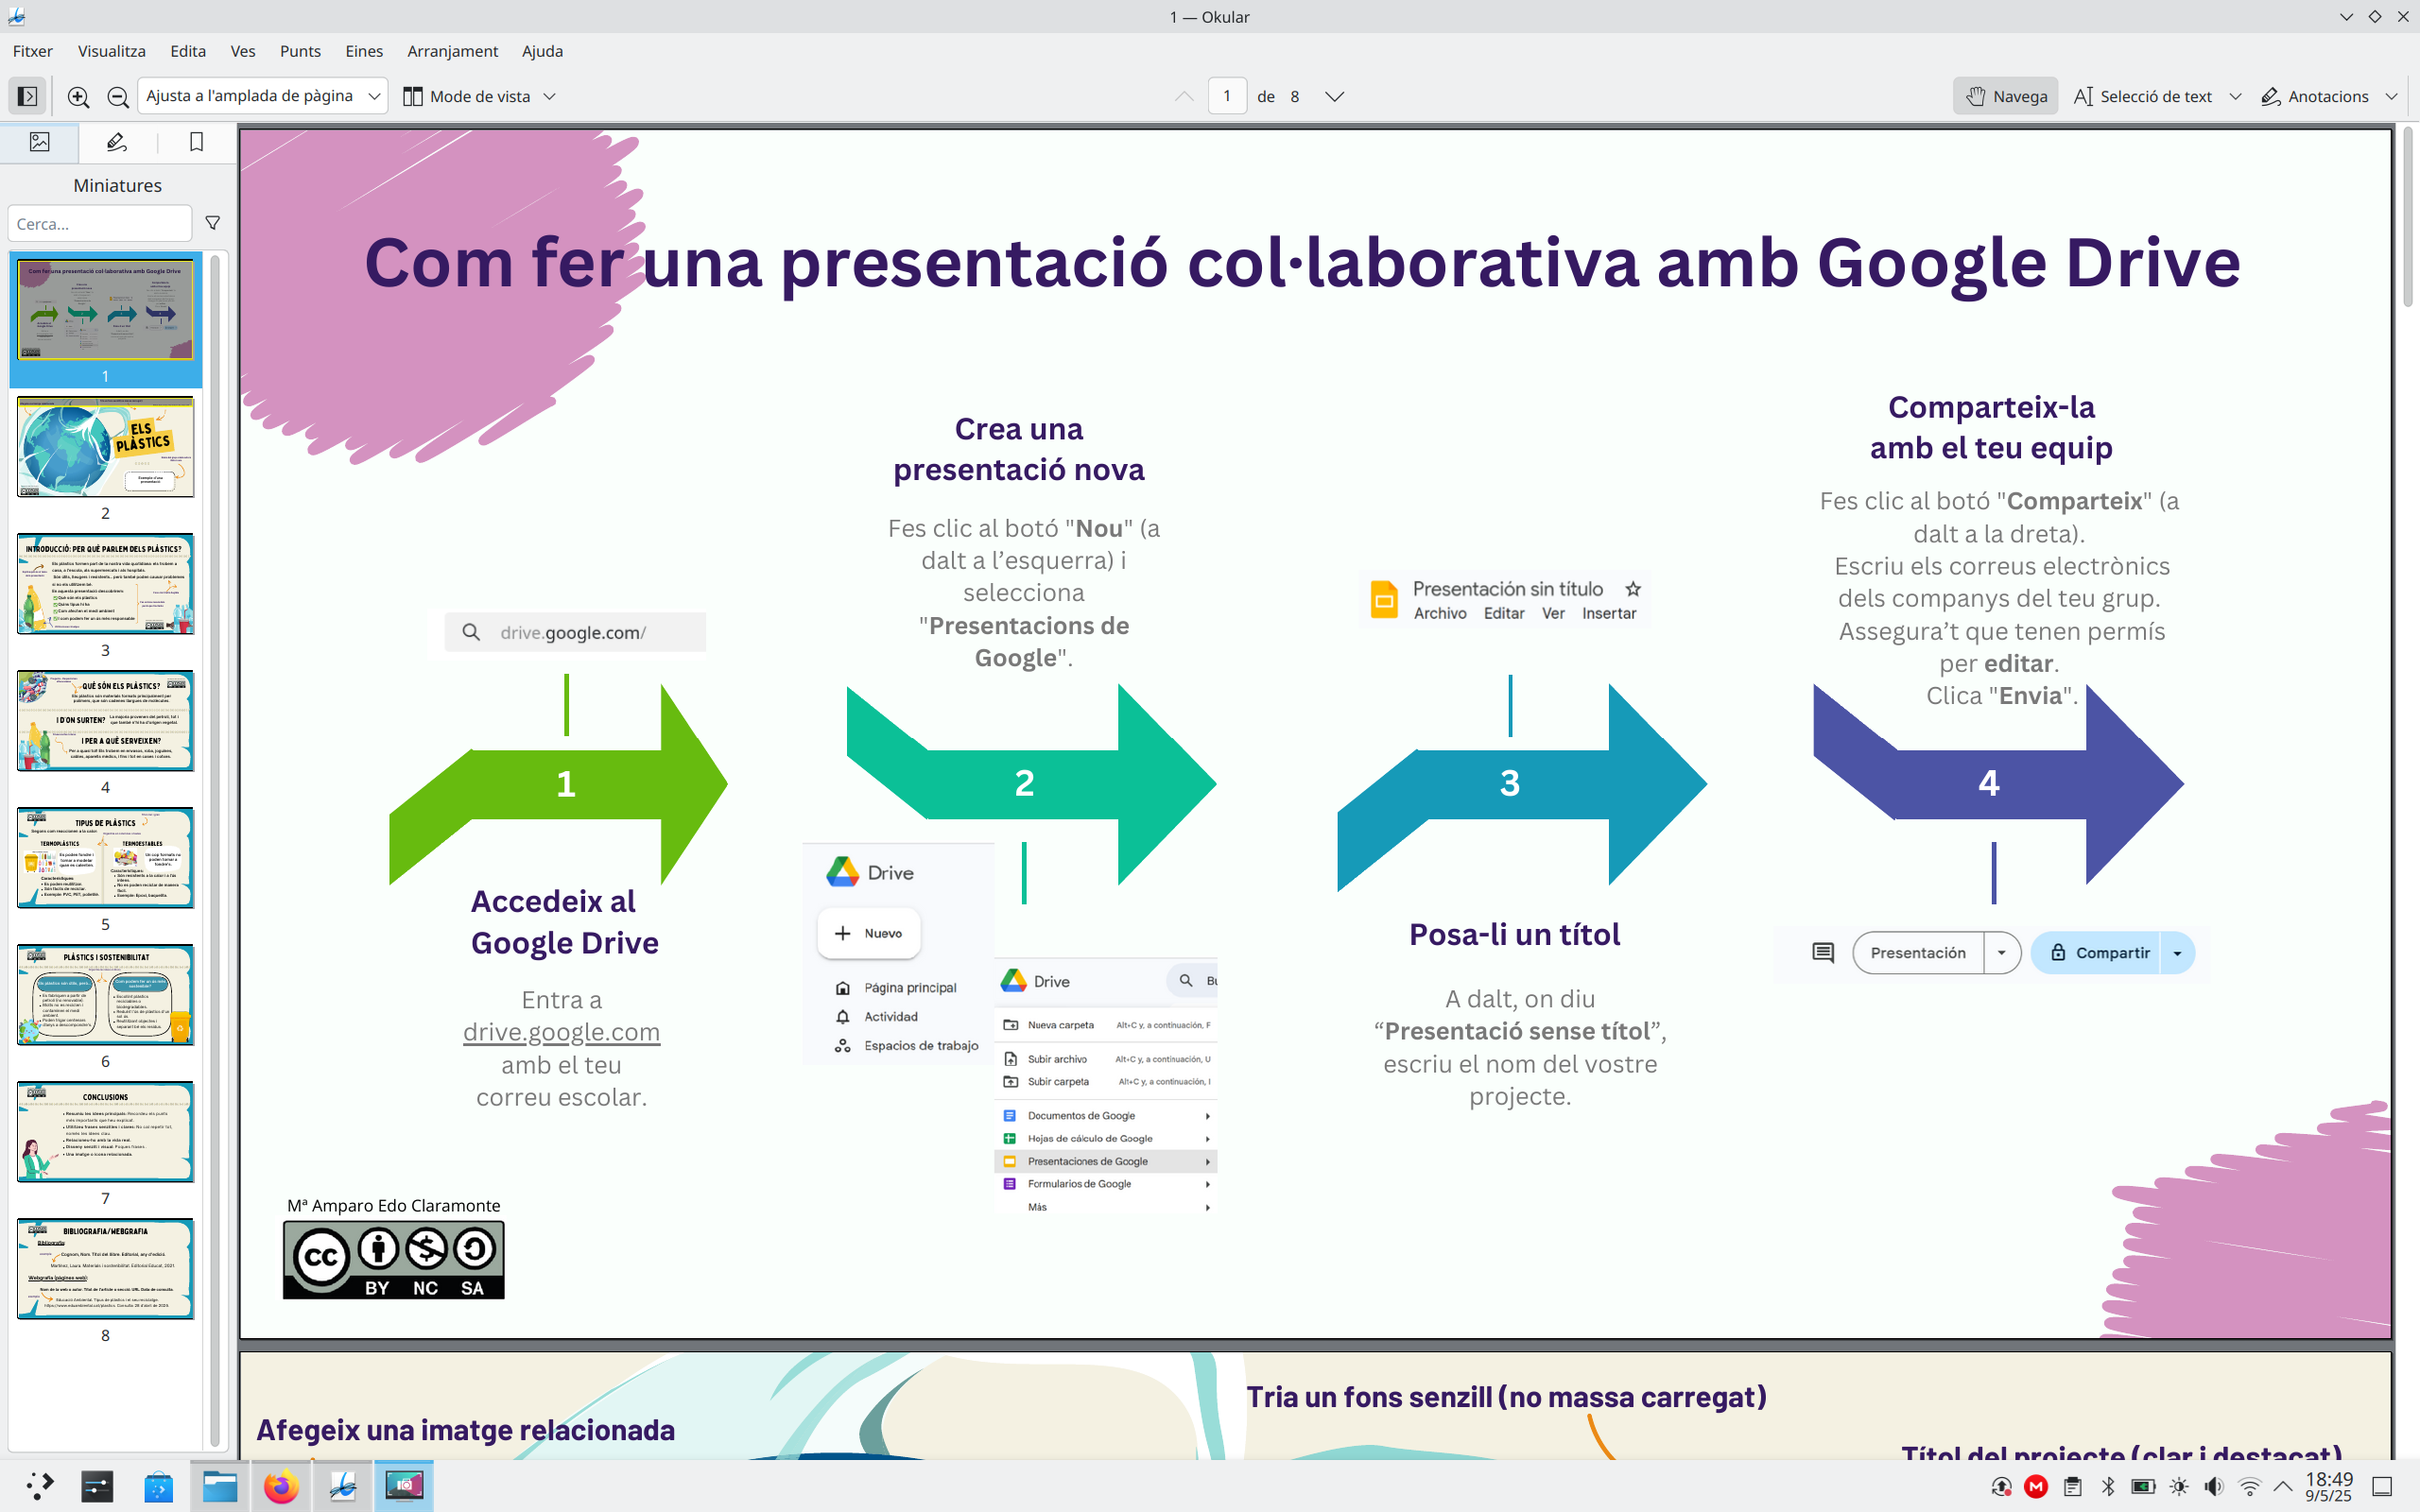Select page 4 thumbnail
Screen dimensions: 2420x1512
tap(105, 721)
